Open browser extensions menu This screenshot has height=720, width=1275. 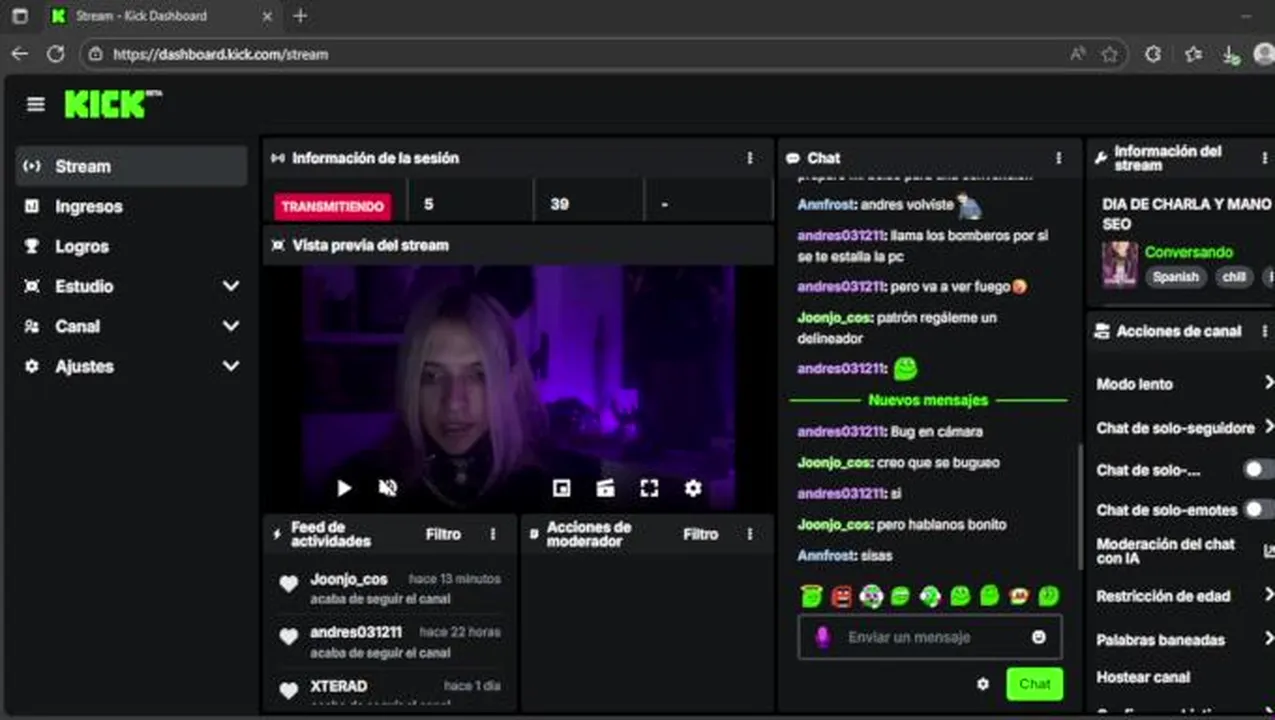point(1152,54)
